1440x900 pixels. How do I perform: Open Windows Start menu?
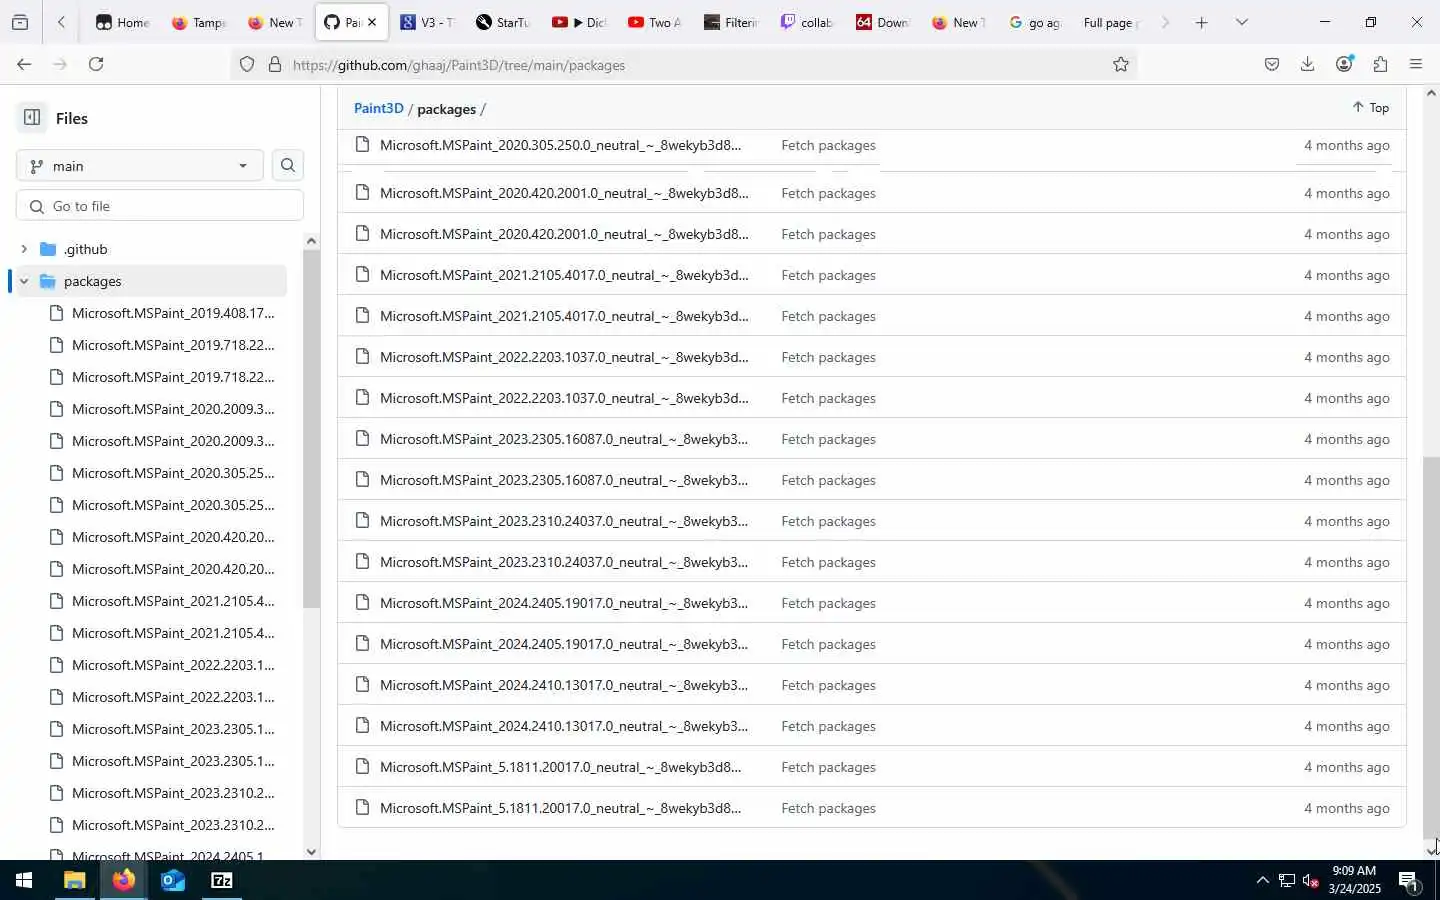pos(24,880)
